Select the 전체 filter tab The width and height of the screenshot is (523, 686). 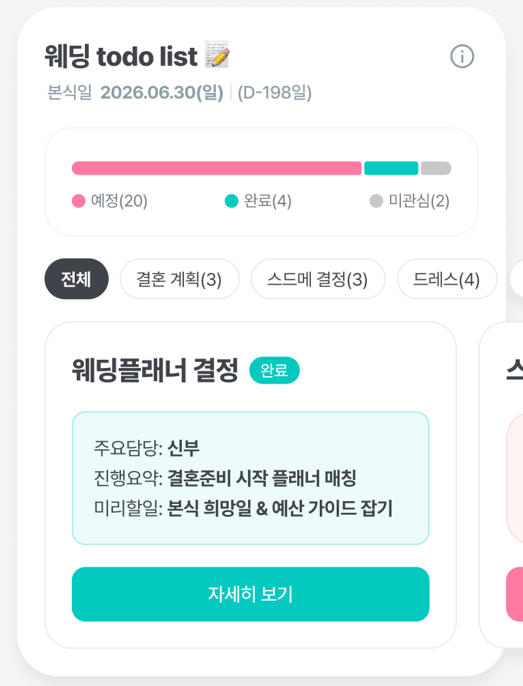coord(77,279)
